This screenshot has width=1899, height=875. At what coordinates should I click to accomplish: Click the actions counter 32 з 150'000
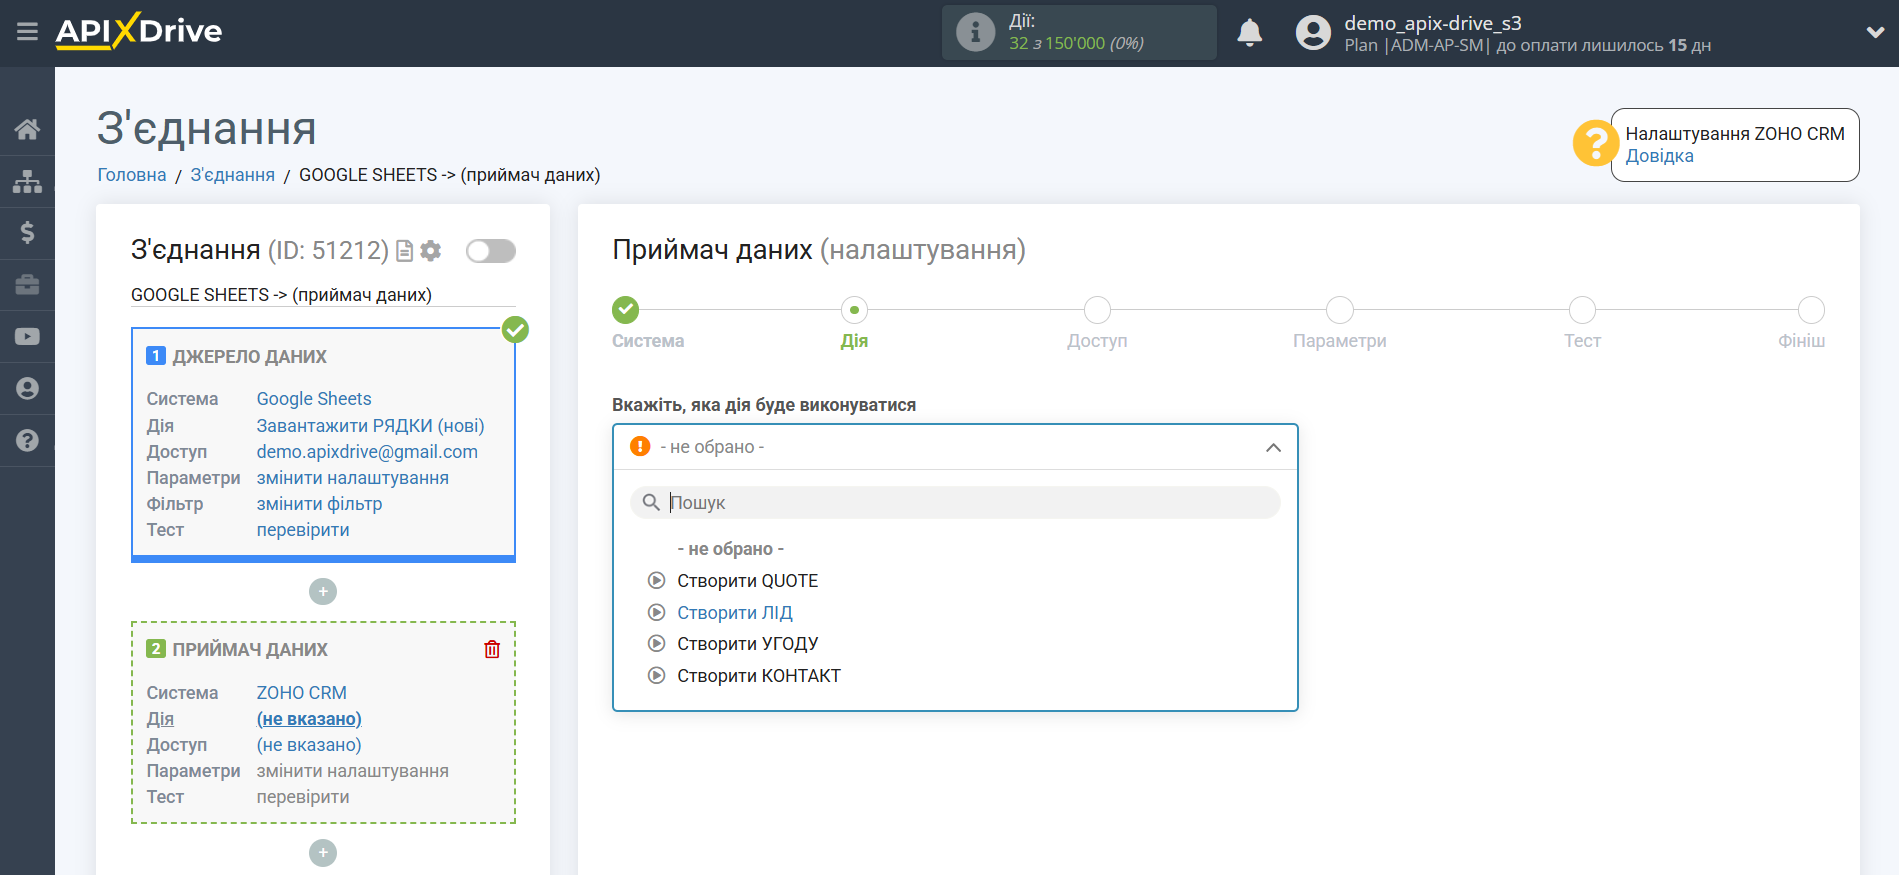pos(1076,43)
